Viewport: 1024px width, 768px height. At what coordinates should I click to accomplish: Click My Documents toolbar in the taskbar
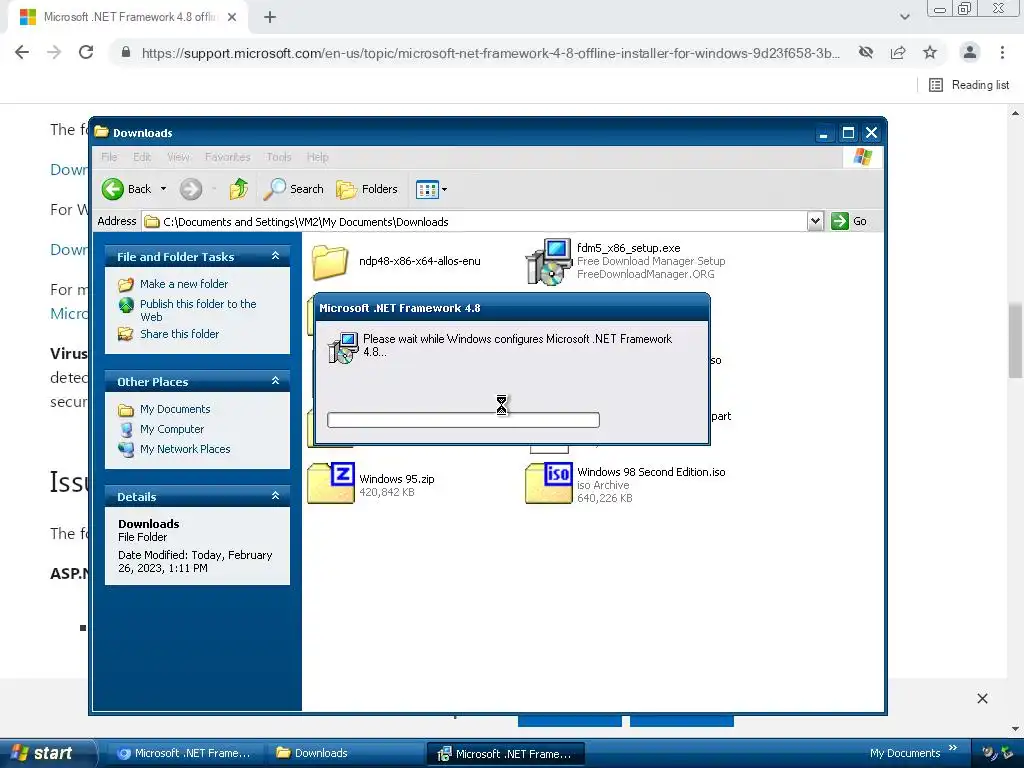tap(904, 753)
